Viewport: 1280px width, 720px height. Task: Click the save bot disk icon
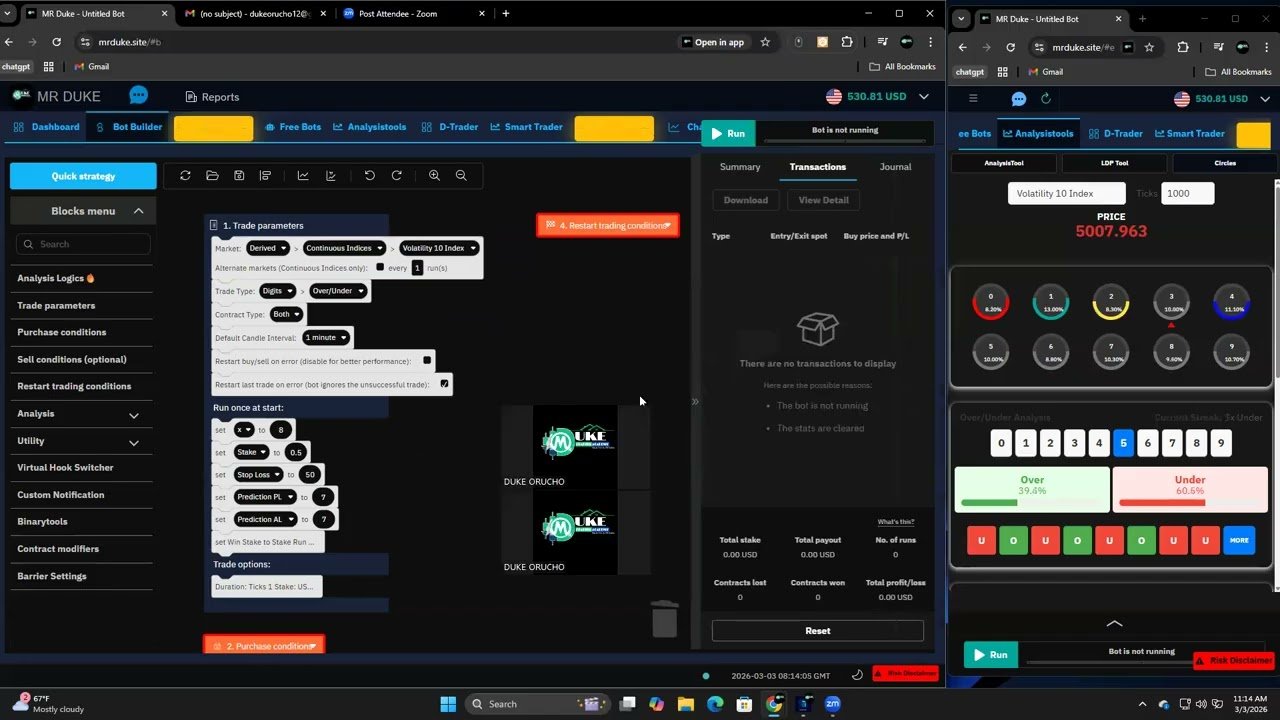(239, 175)
